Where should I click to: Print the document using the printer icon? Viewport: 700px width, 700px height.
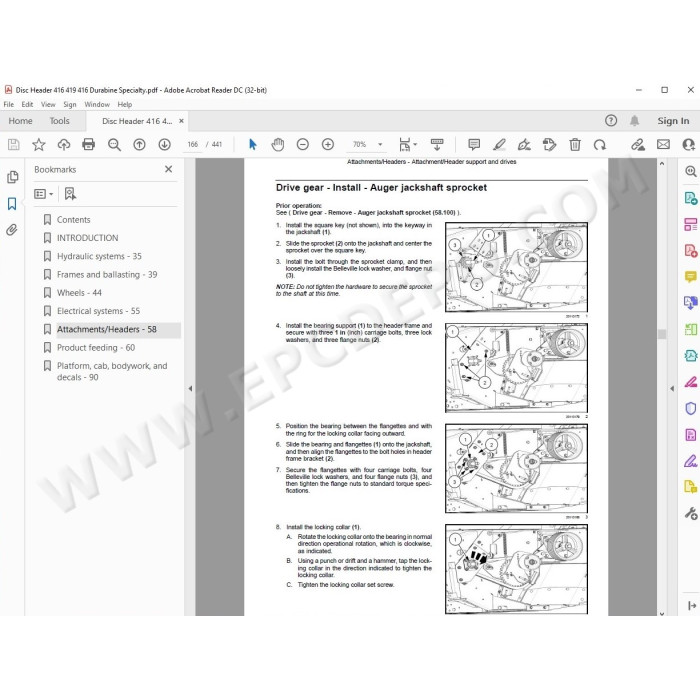89,145
